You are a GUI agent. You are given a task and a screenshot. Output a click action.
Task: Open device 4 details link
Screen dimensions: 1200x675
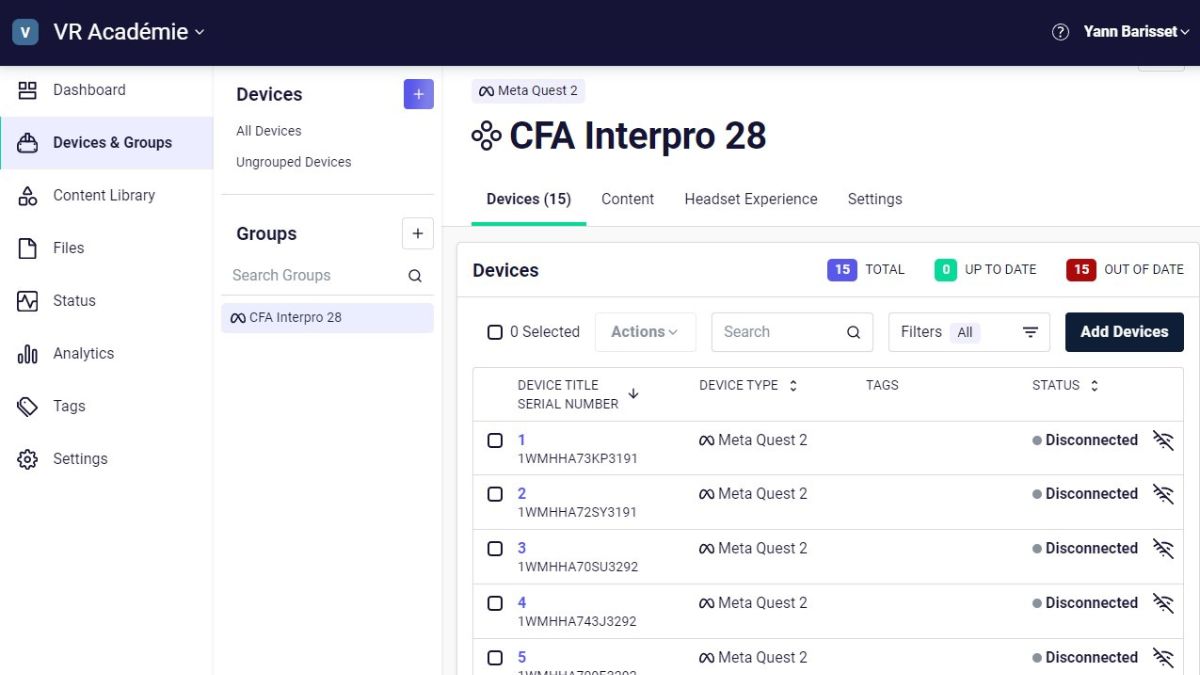tap(522, 603)
